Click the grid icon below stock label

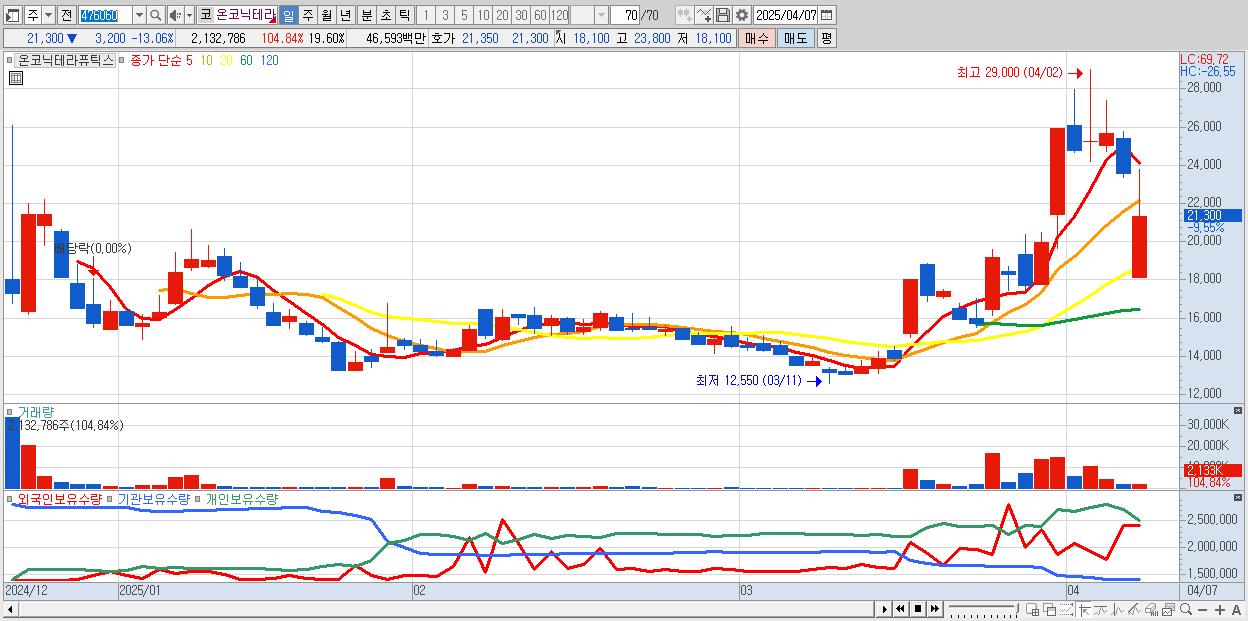(15, 78)
